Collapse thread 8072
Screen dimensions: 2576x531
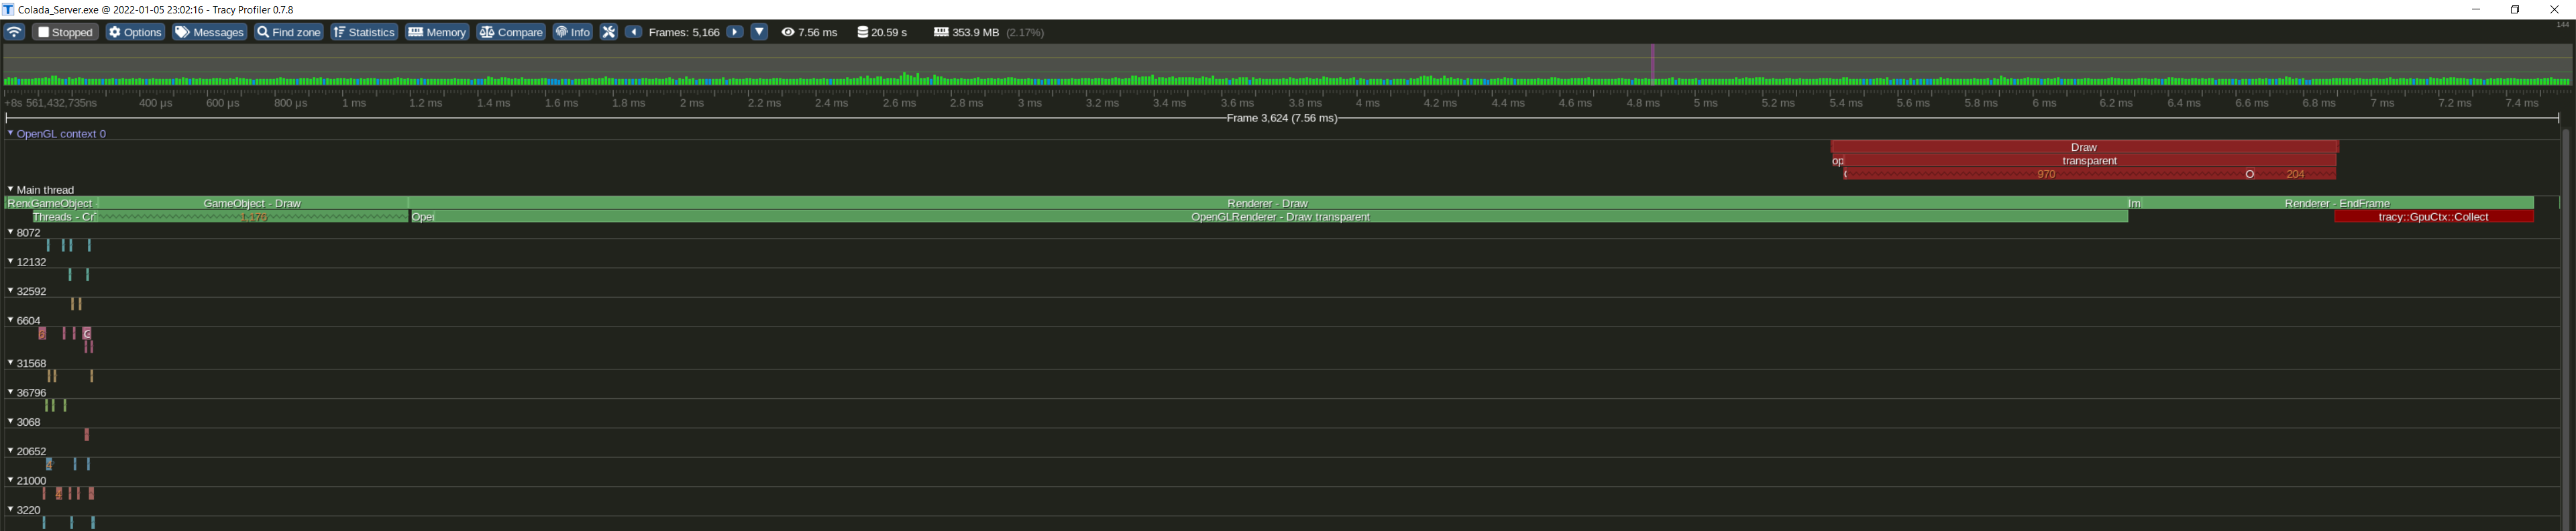[x=10, y=232]
